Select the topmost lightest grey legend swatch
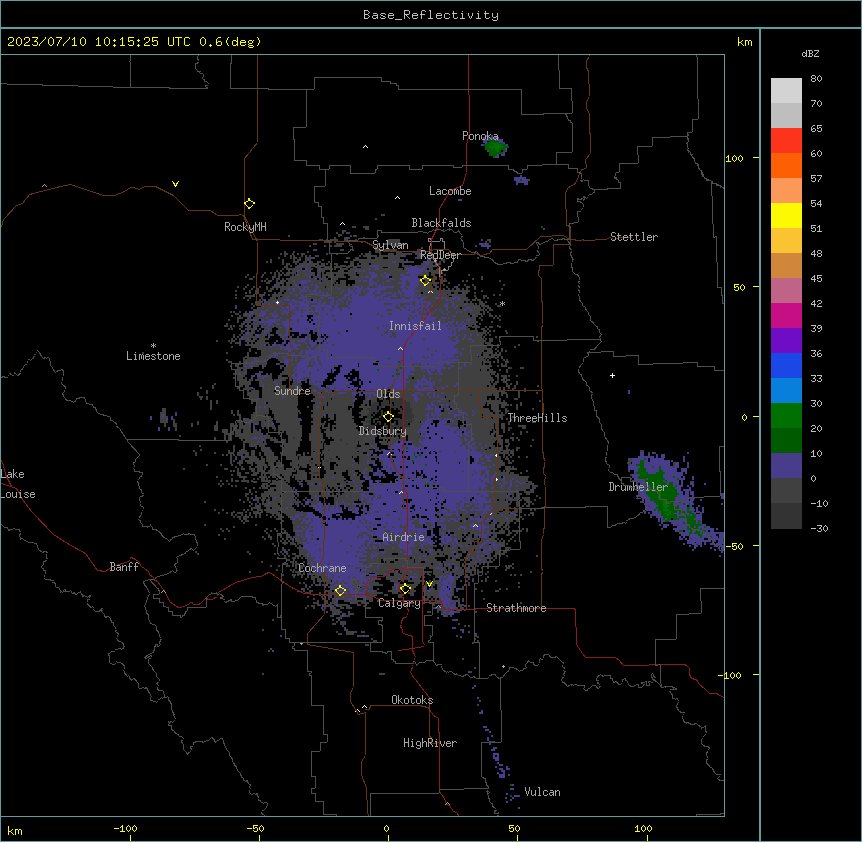This screenshot has height=842, width=862. click(786, 91)
